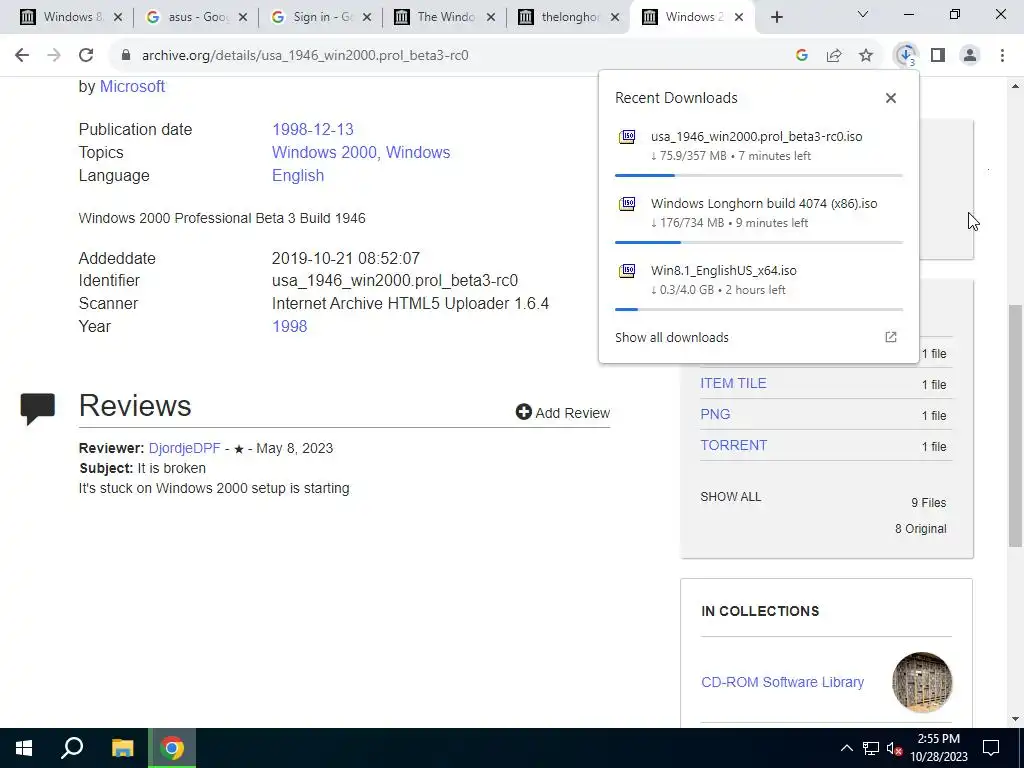Image resolution: width=1024 pixels, height=768 pixels.
Task: Open the Windows Start menu
Action: point(24,748)
